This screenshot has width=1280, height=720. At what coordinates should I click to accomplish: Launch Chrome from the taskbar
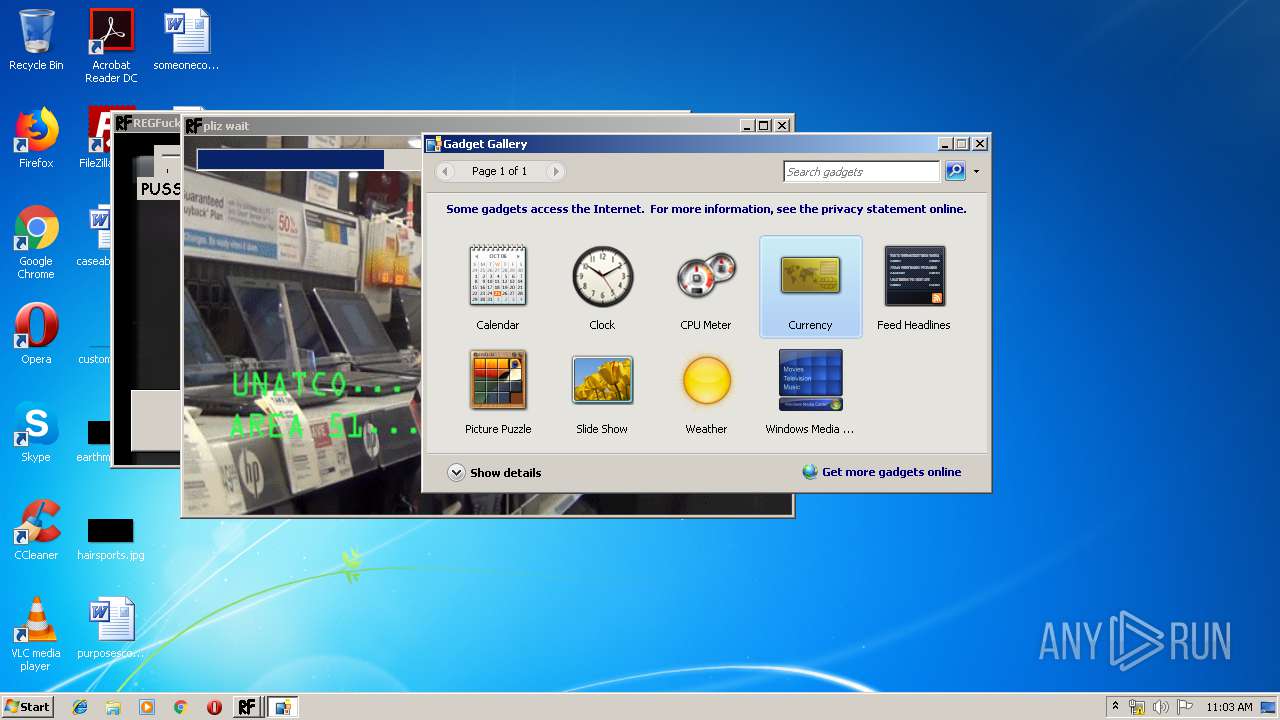pyautogui.click(x=180, y=707)
